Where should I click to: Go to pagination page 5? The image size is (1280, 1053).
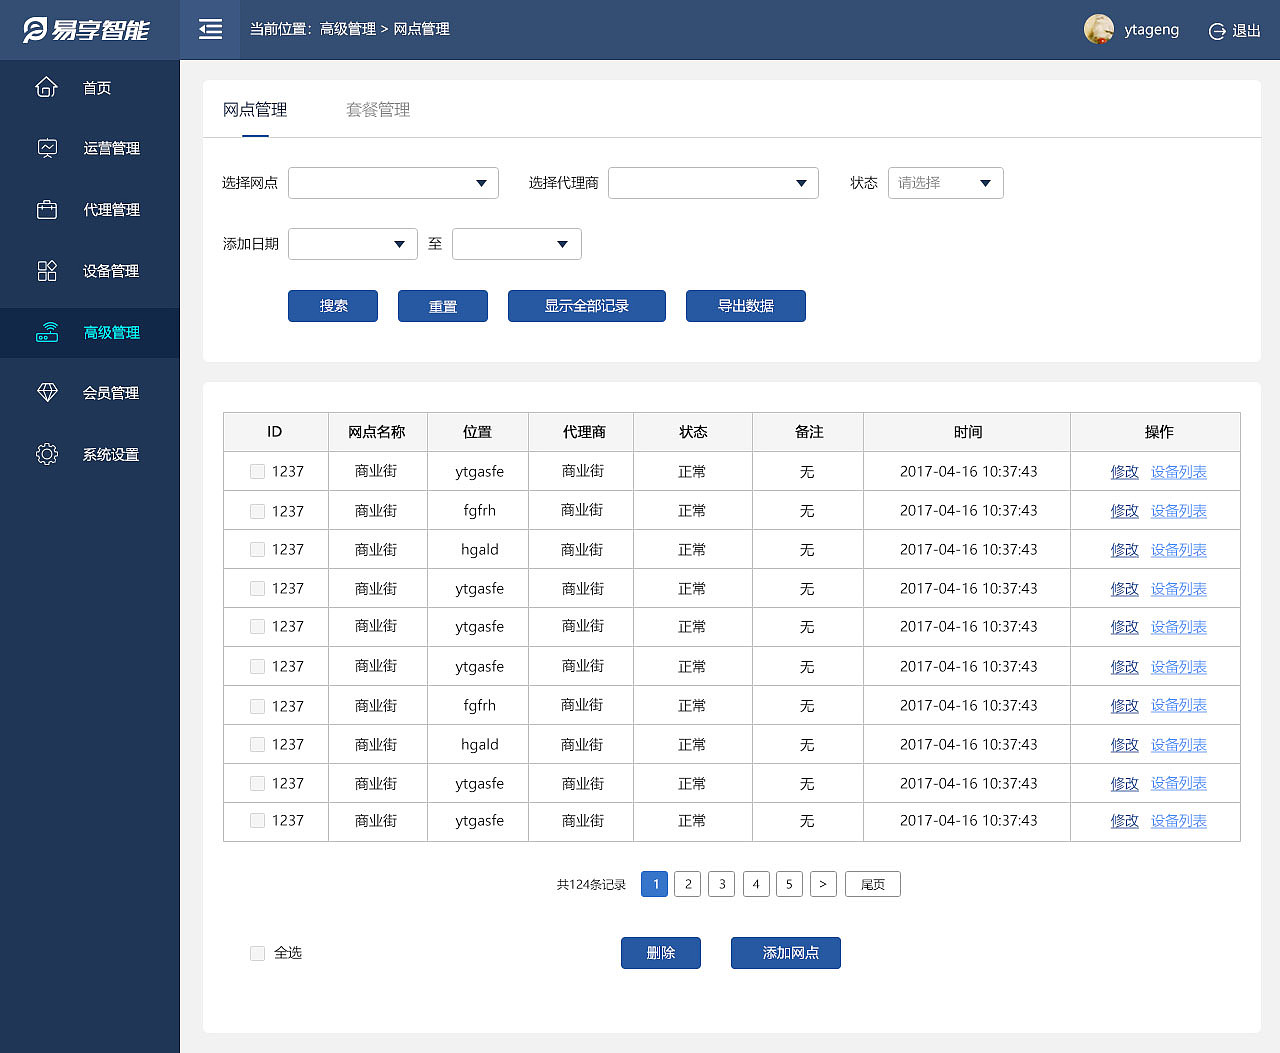pyautogui.click(x=789, y=884)
